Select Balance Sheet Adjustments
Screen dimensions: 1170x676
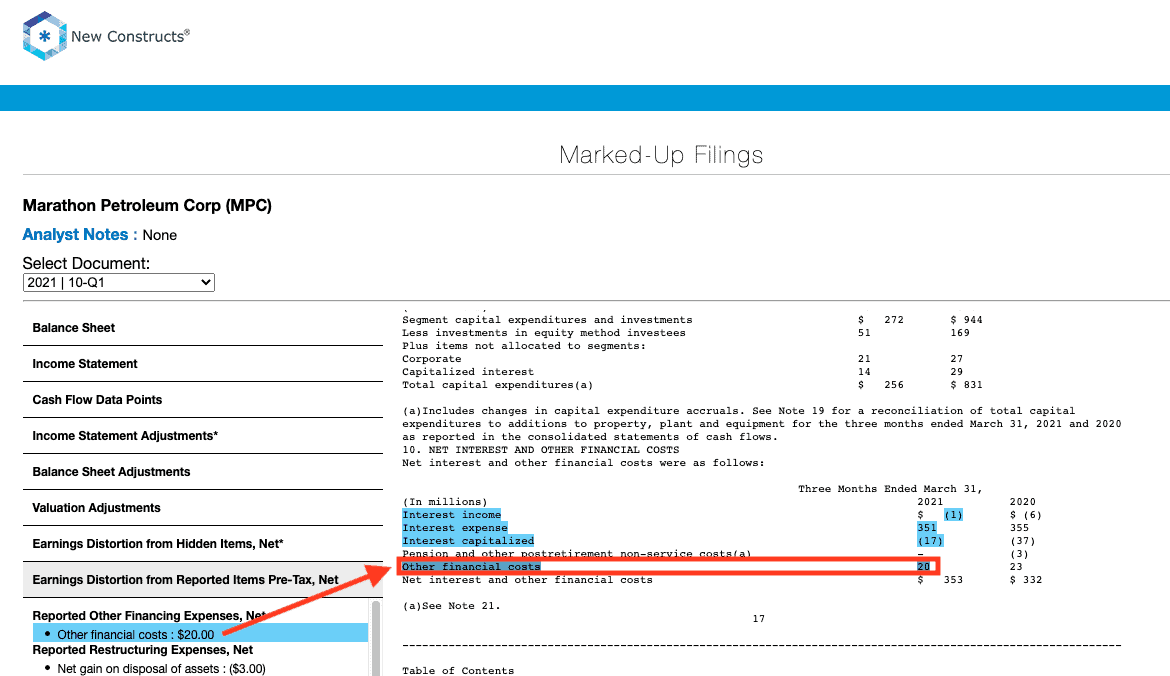pyautogui.click(x=203, y=472)
